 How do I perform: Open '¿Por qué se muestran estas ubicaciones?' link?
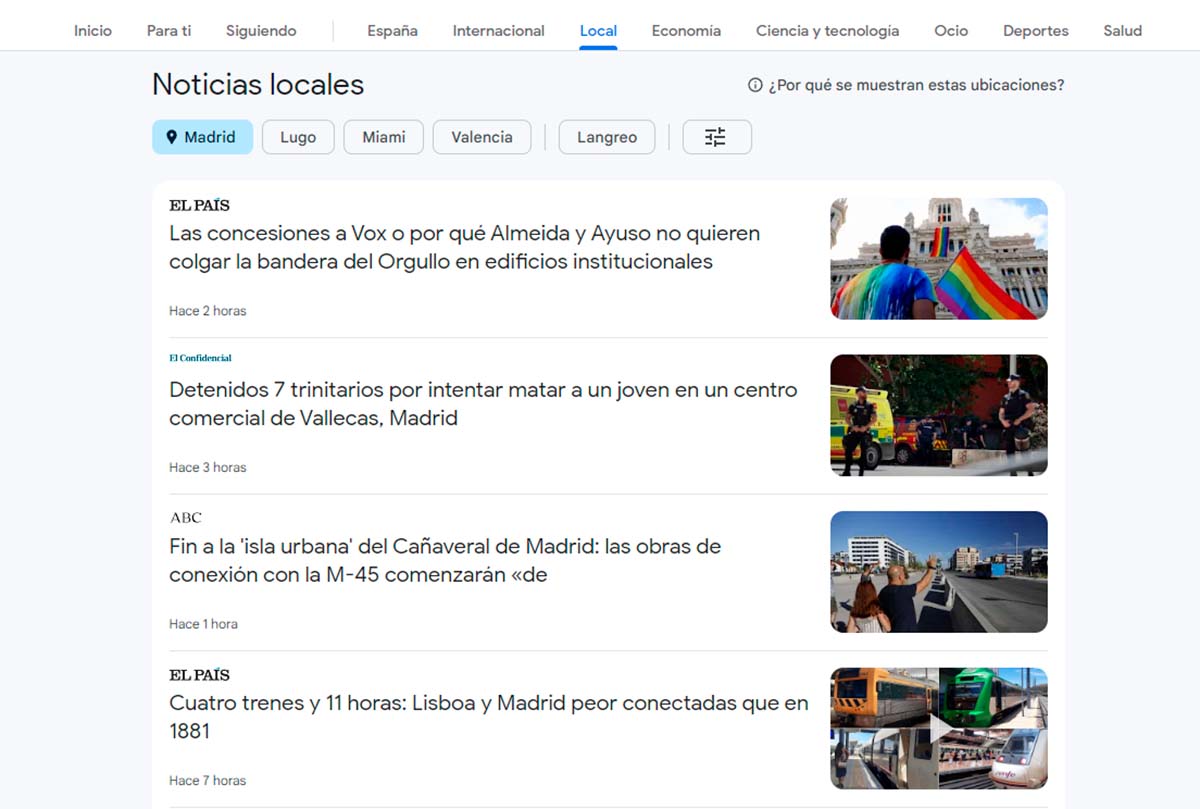tap(916, 85)
